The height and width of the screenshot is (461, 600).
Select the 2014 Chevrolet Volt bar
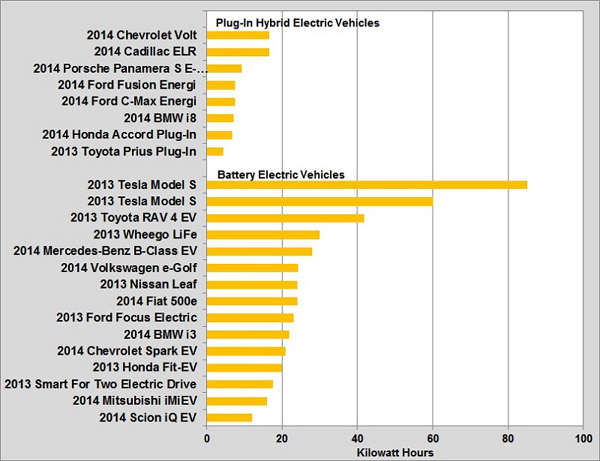coord(238,35)
